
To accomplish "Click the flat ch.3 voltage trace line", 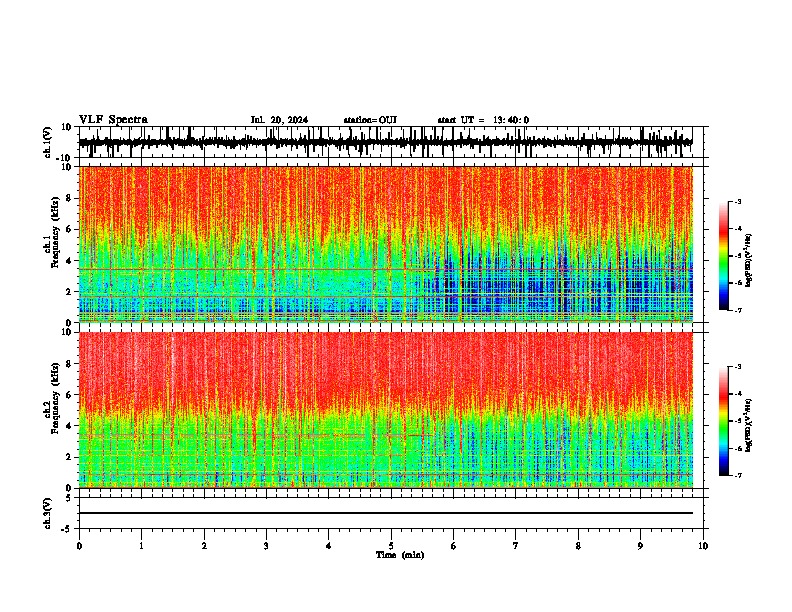I will (x=385, y=513).
